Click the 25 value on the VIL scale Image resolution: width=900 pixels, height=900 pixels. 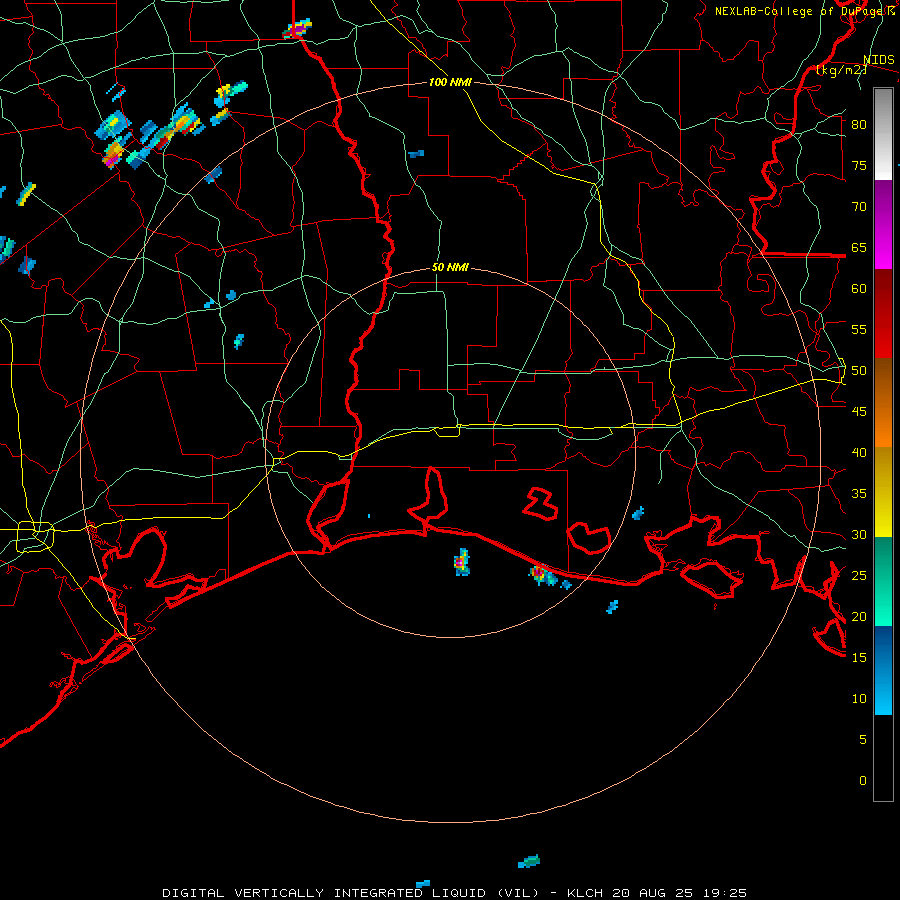pyautogui.click(x=859, y=575)
